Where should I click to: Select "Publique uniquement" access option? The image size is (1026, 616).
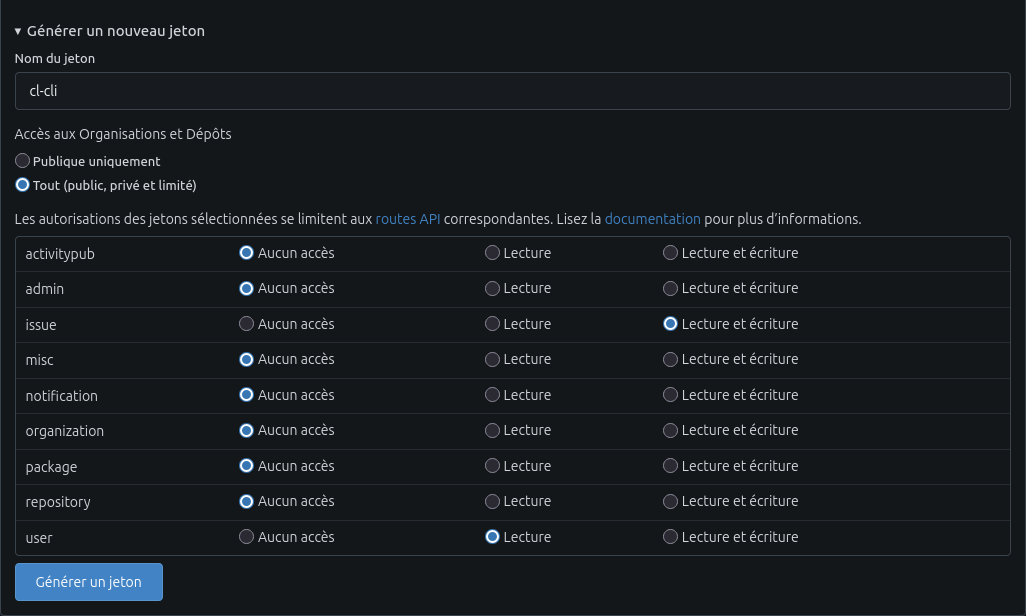[x=22, y=160]
